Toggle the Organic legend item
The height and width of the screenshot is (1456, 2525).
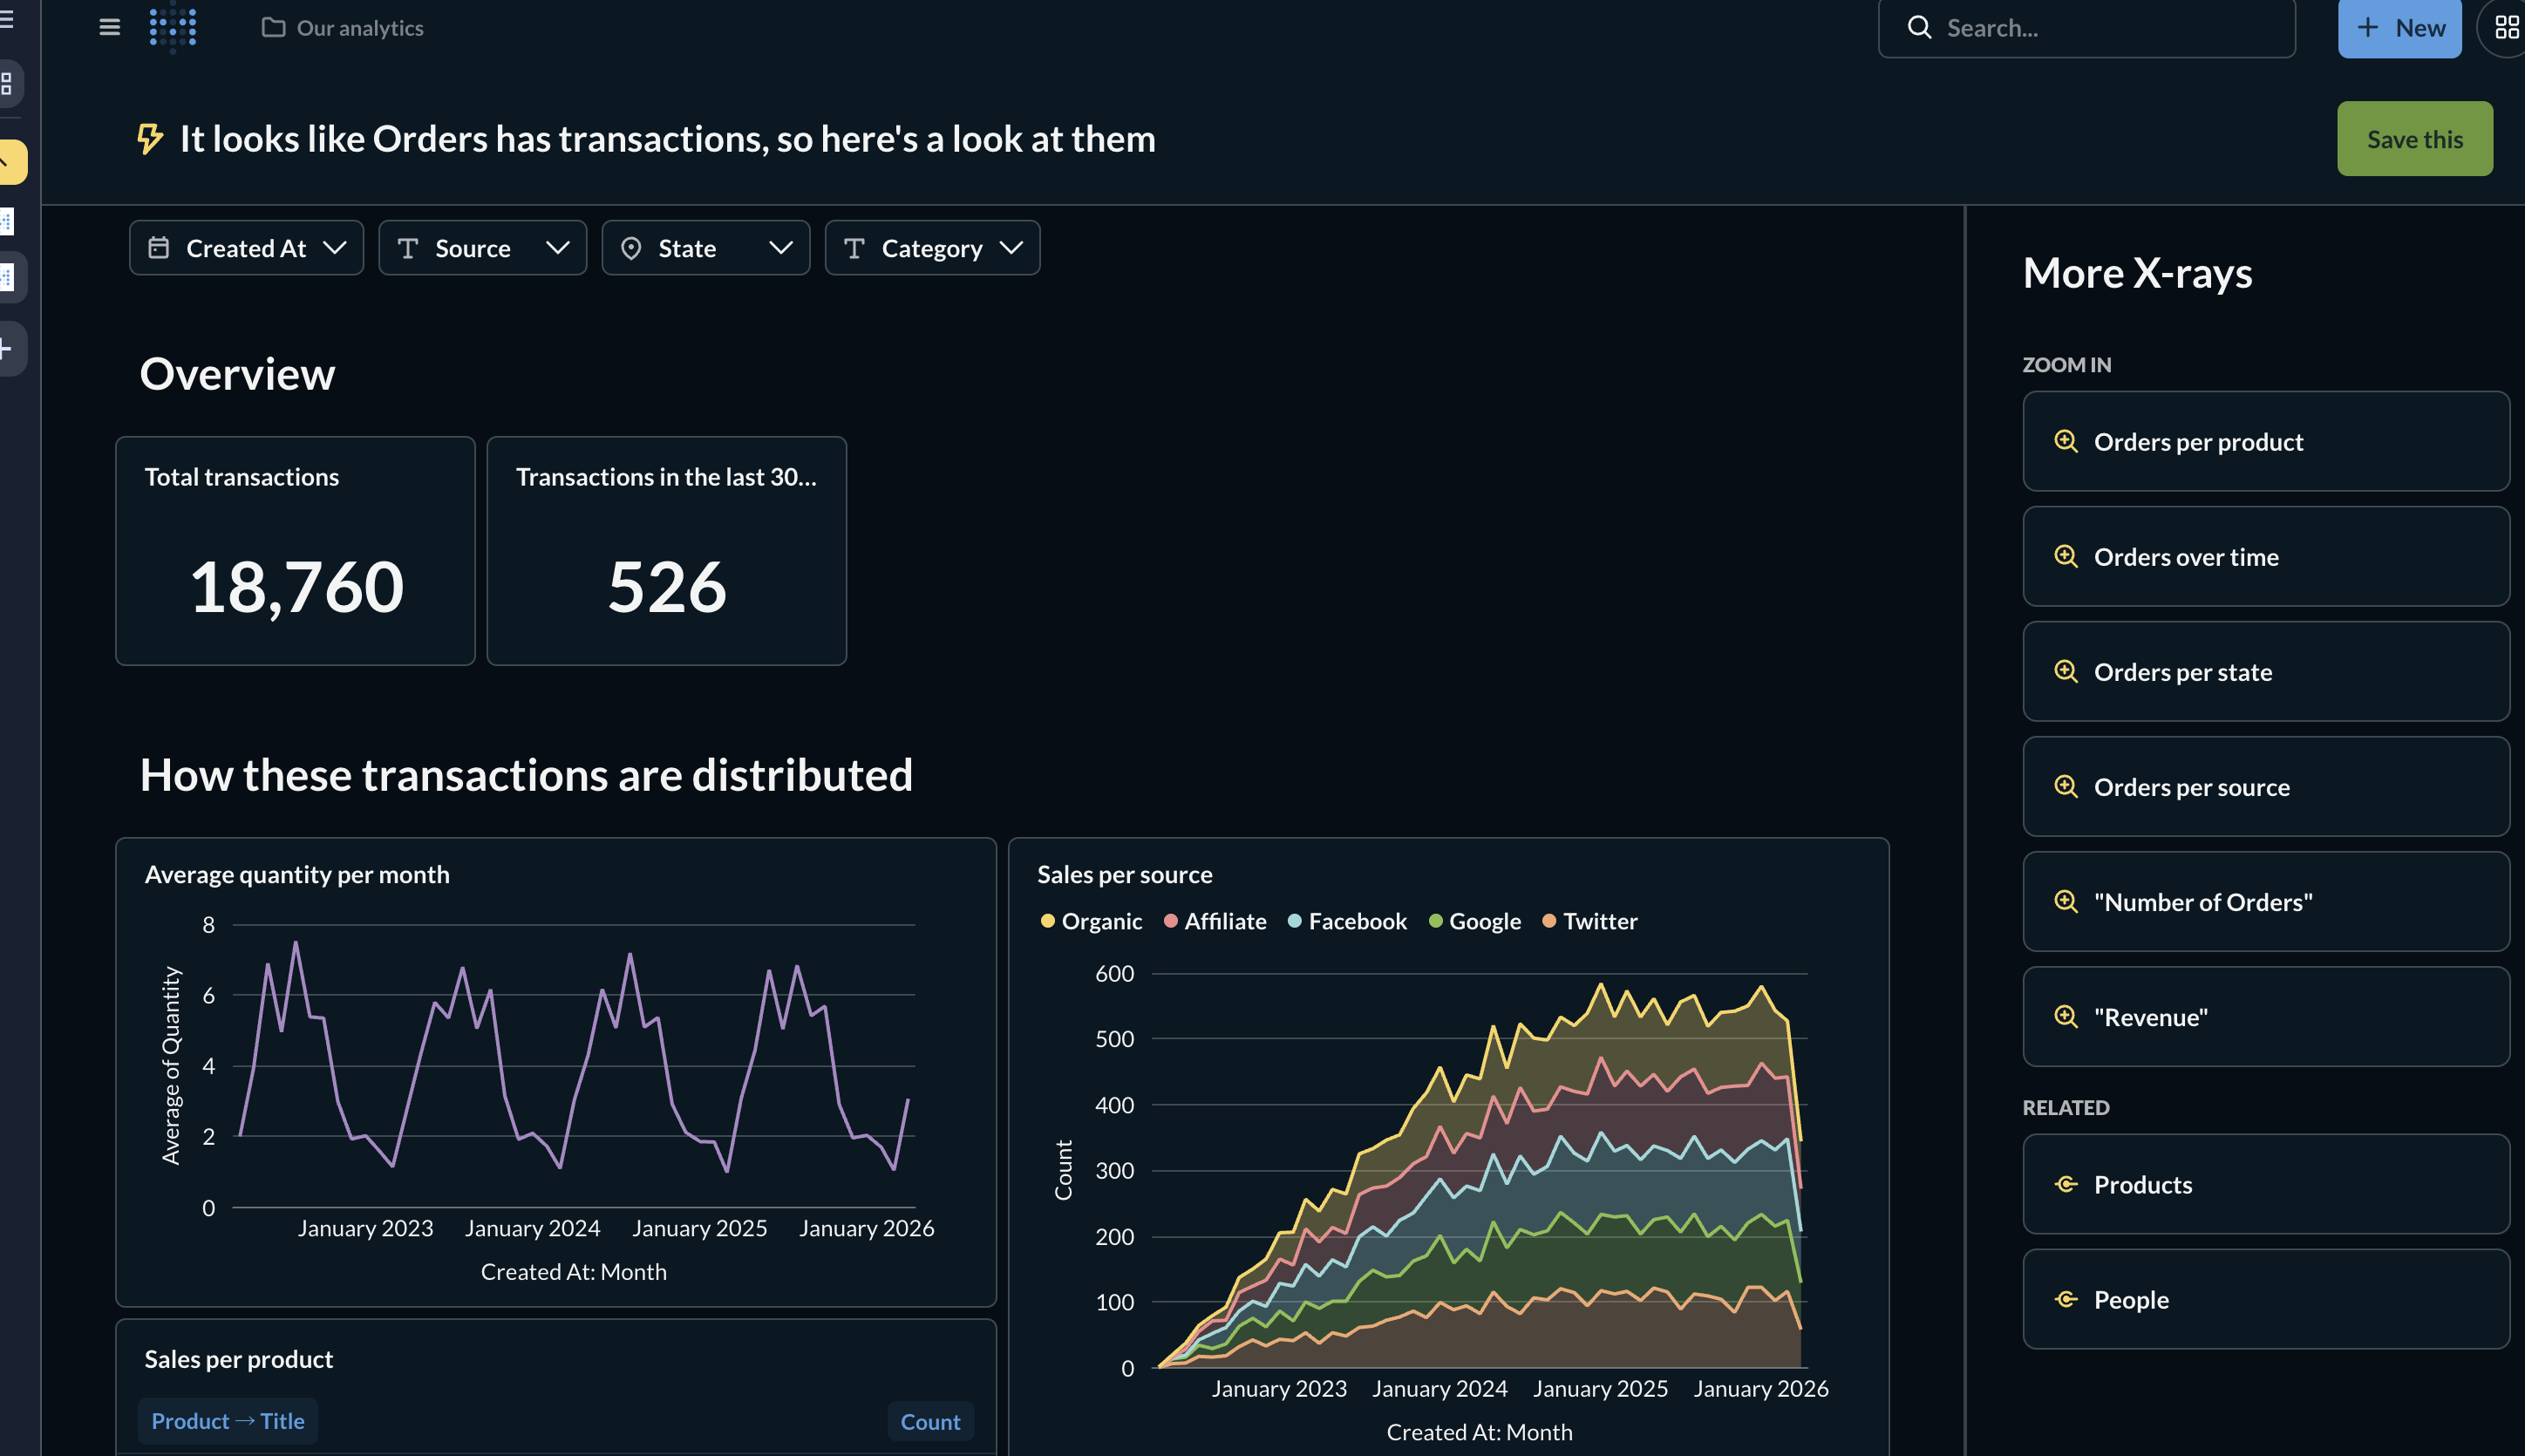pyautogui.click(x=1091, y=921)
